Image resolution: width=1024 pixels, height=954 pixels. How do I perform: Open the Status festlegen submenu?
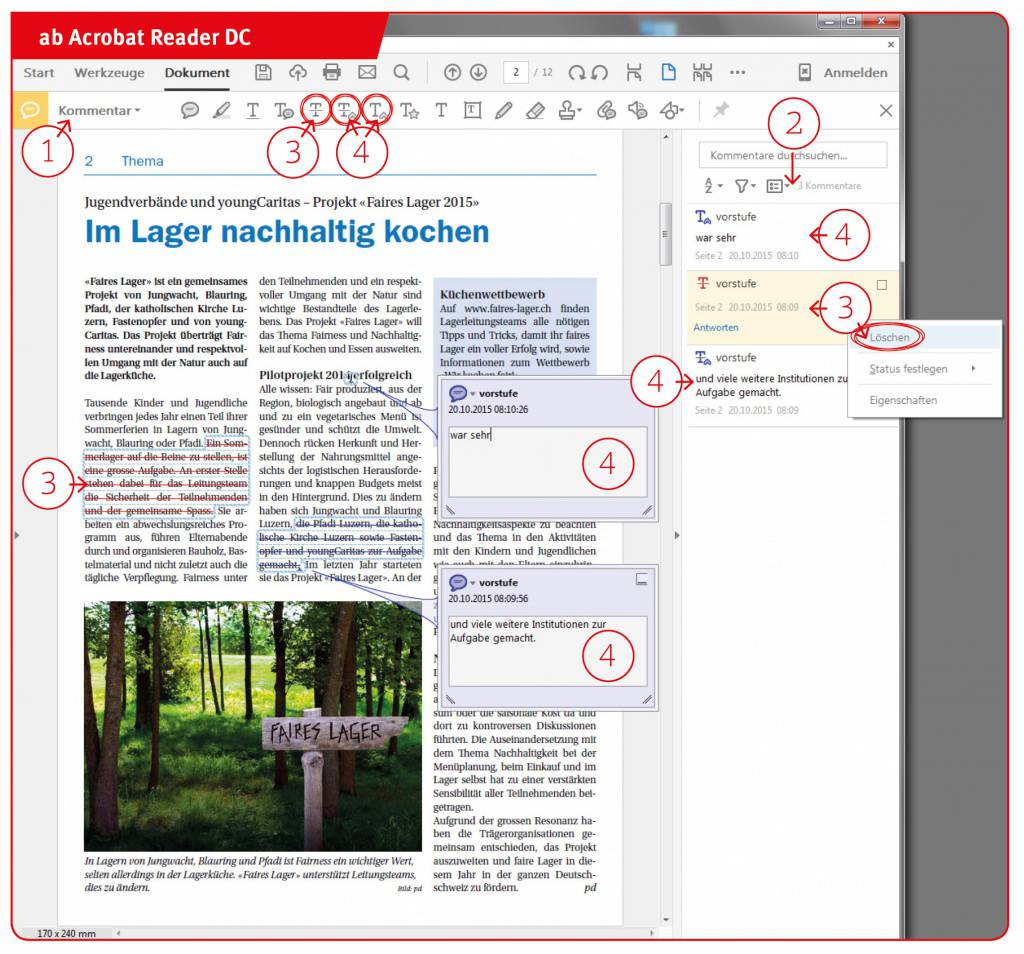click(922, 369)
